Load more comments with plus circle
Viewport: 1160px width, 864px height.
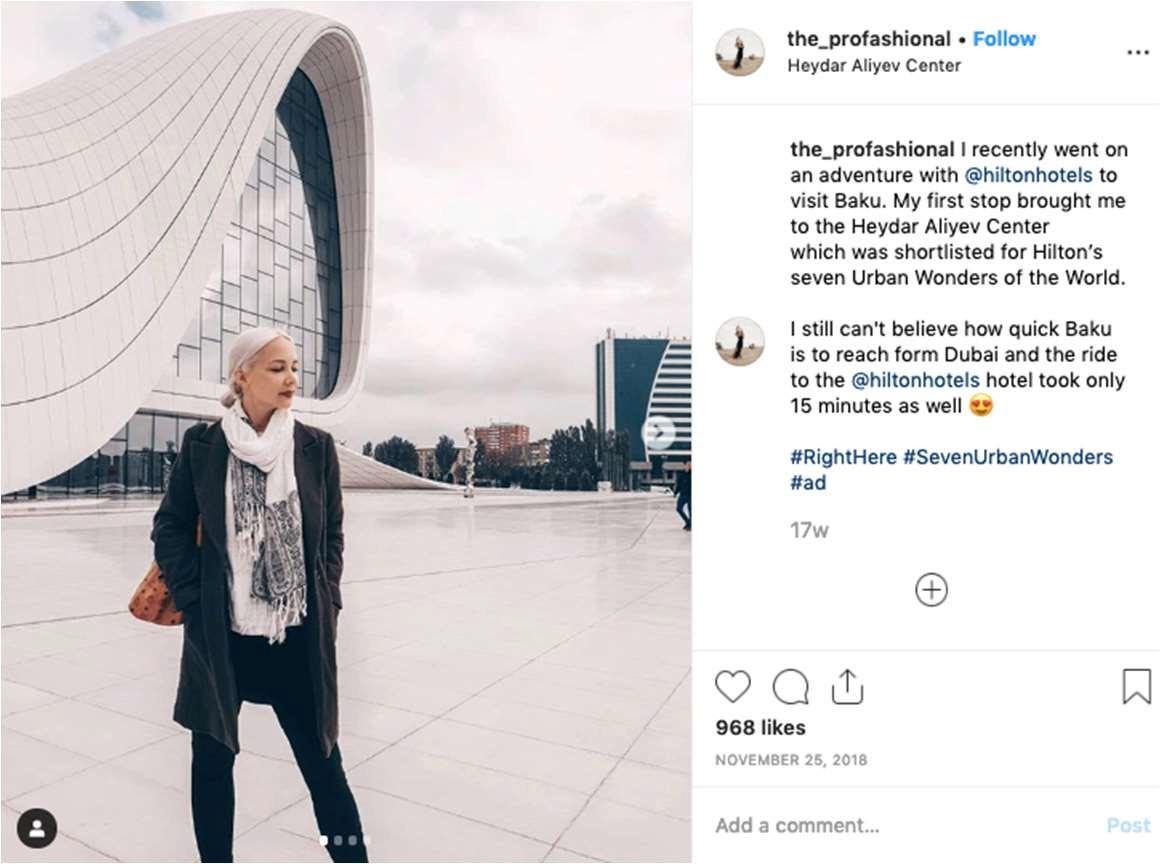(x=931, y=590)
